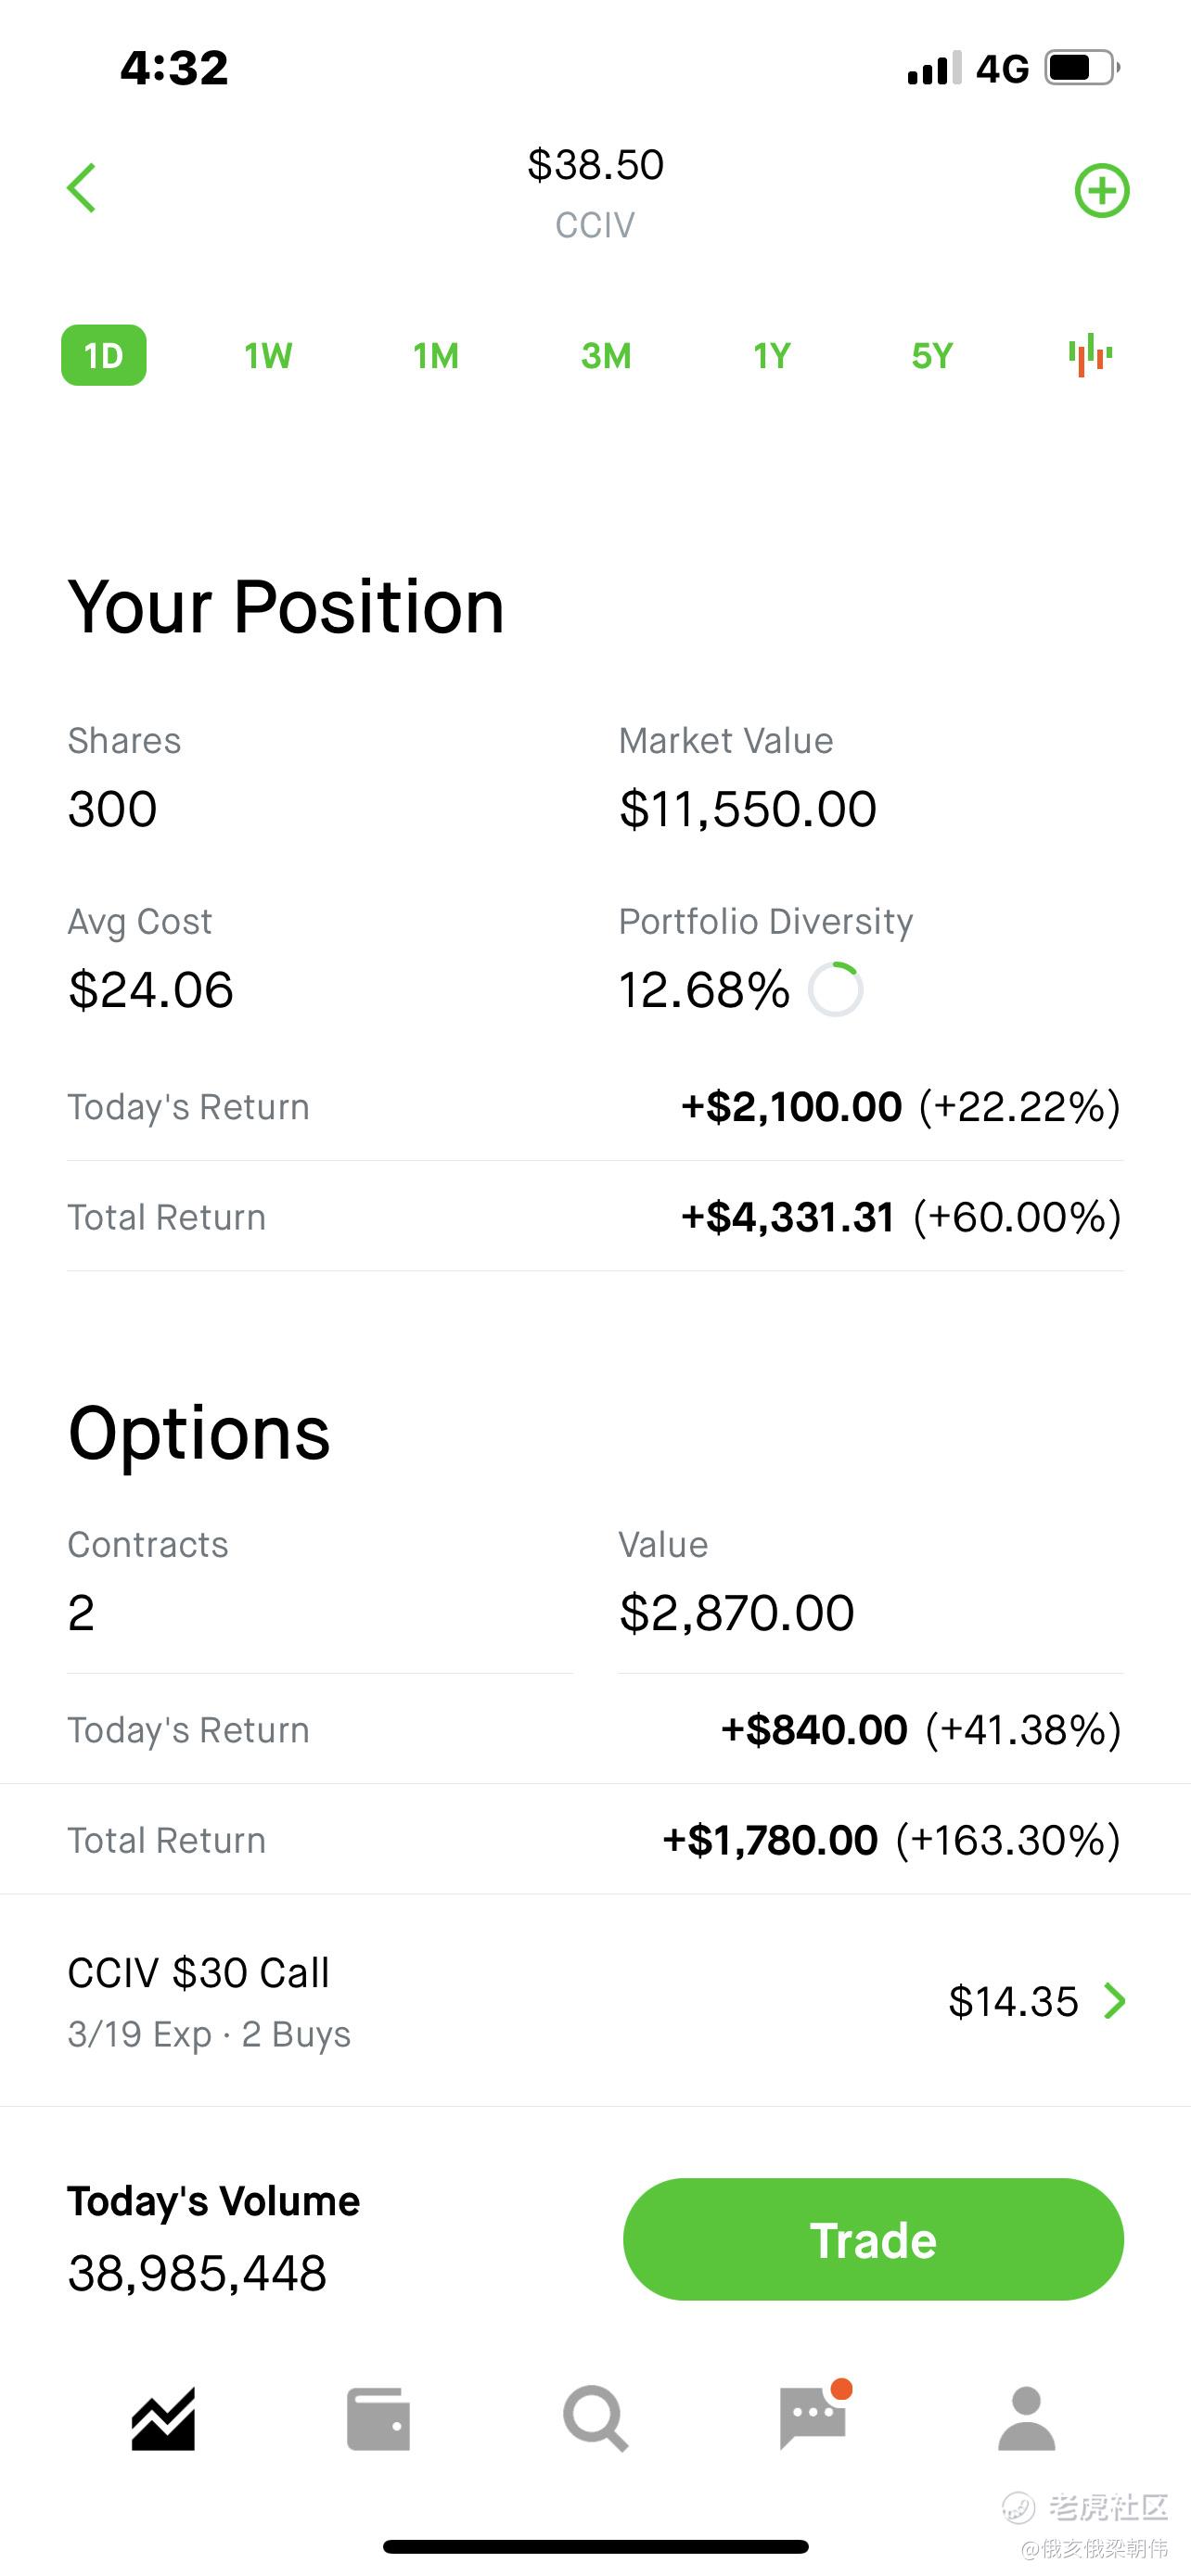Expand the CCIV $30 Call row
Viewport: 1191px width, 2576px height.
coord(595,2001)
